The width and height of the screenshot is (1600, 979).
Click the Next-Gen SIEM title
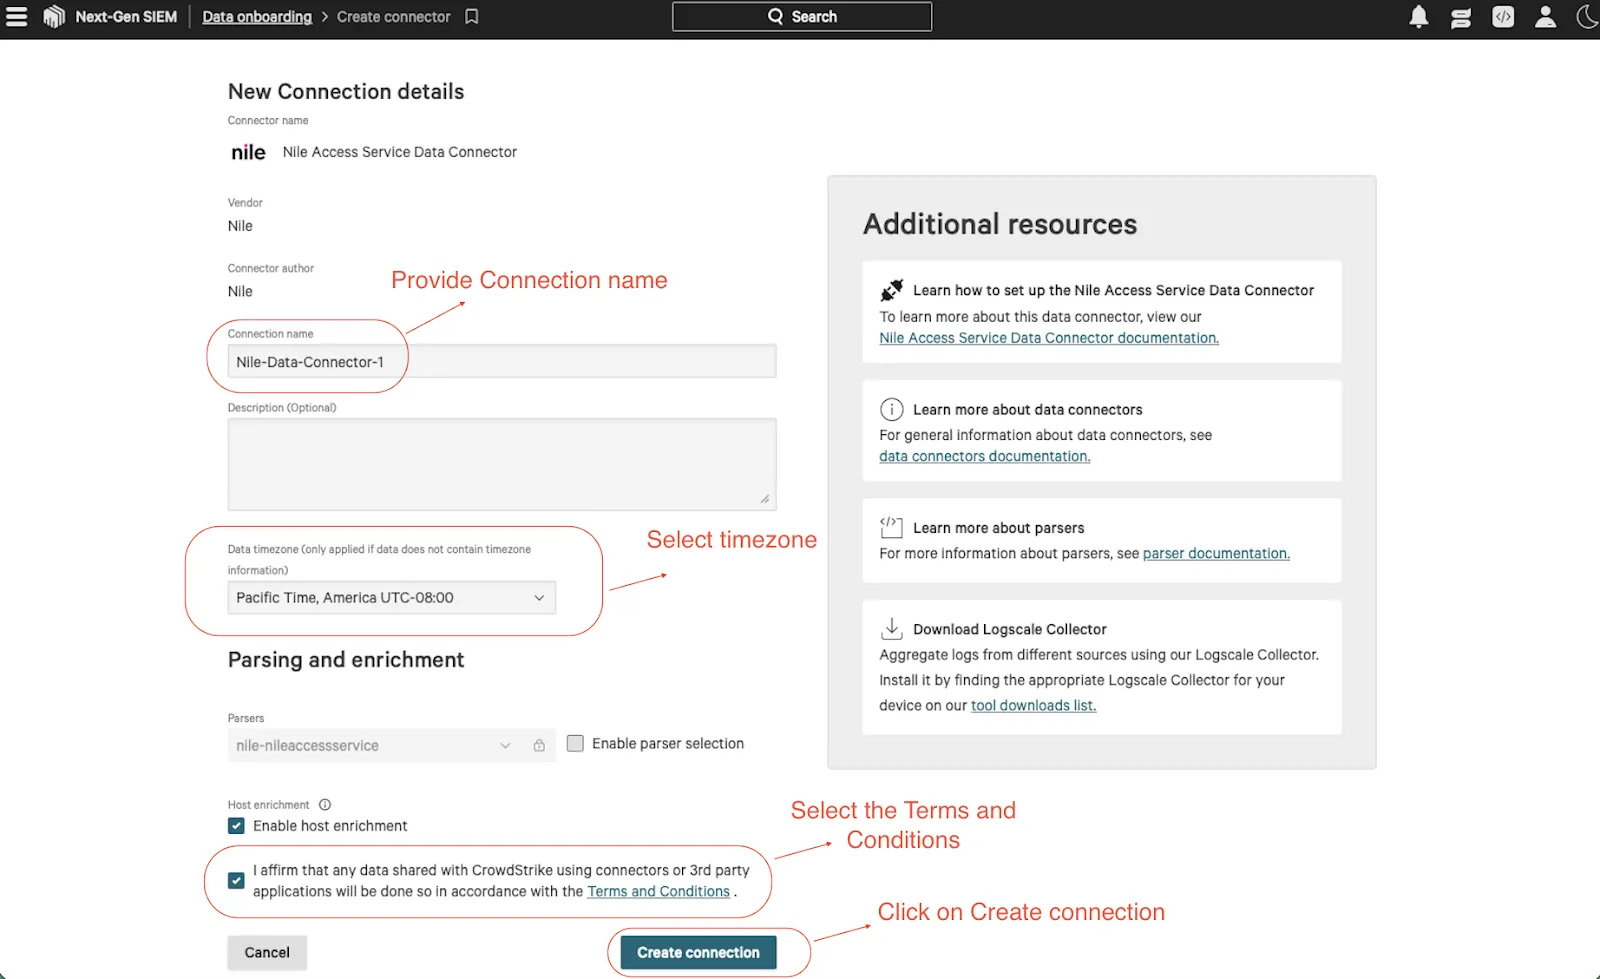click(x=126, y=17)
